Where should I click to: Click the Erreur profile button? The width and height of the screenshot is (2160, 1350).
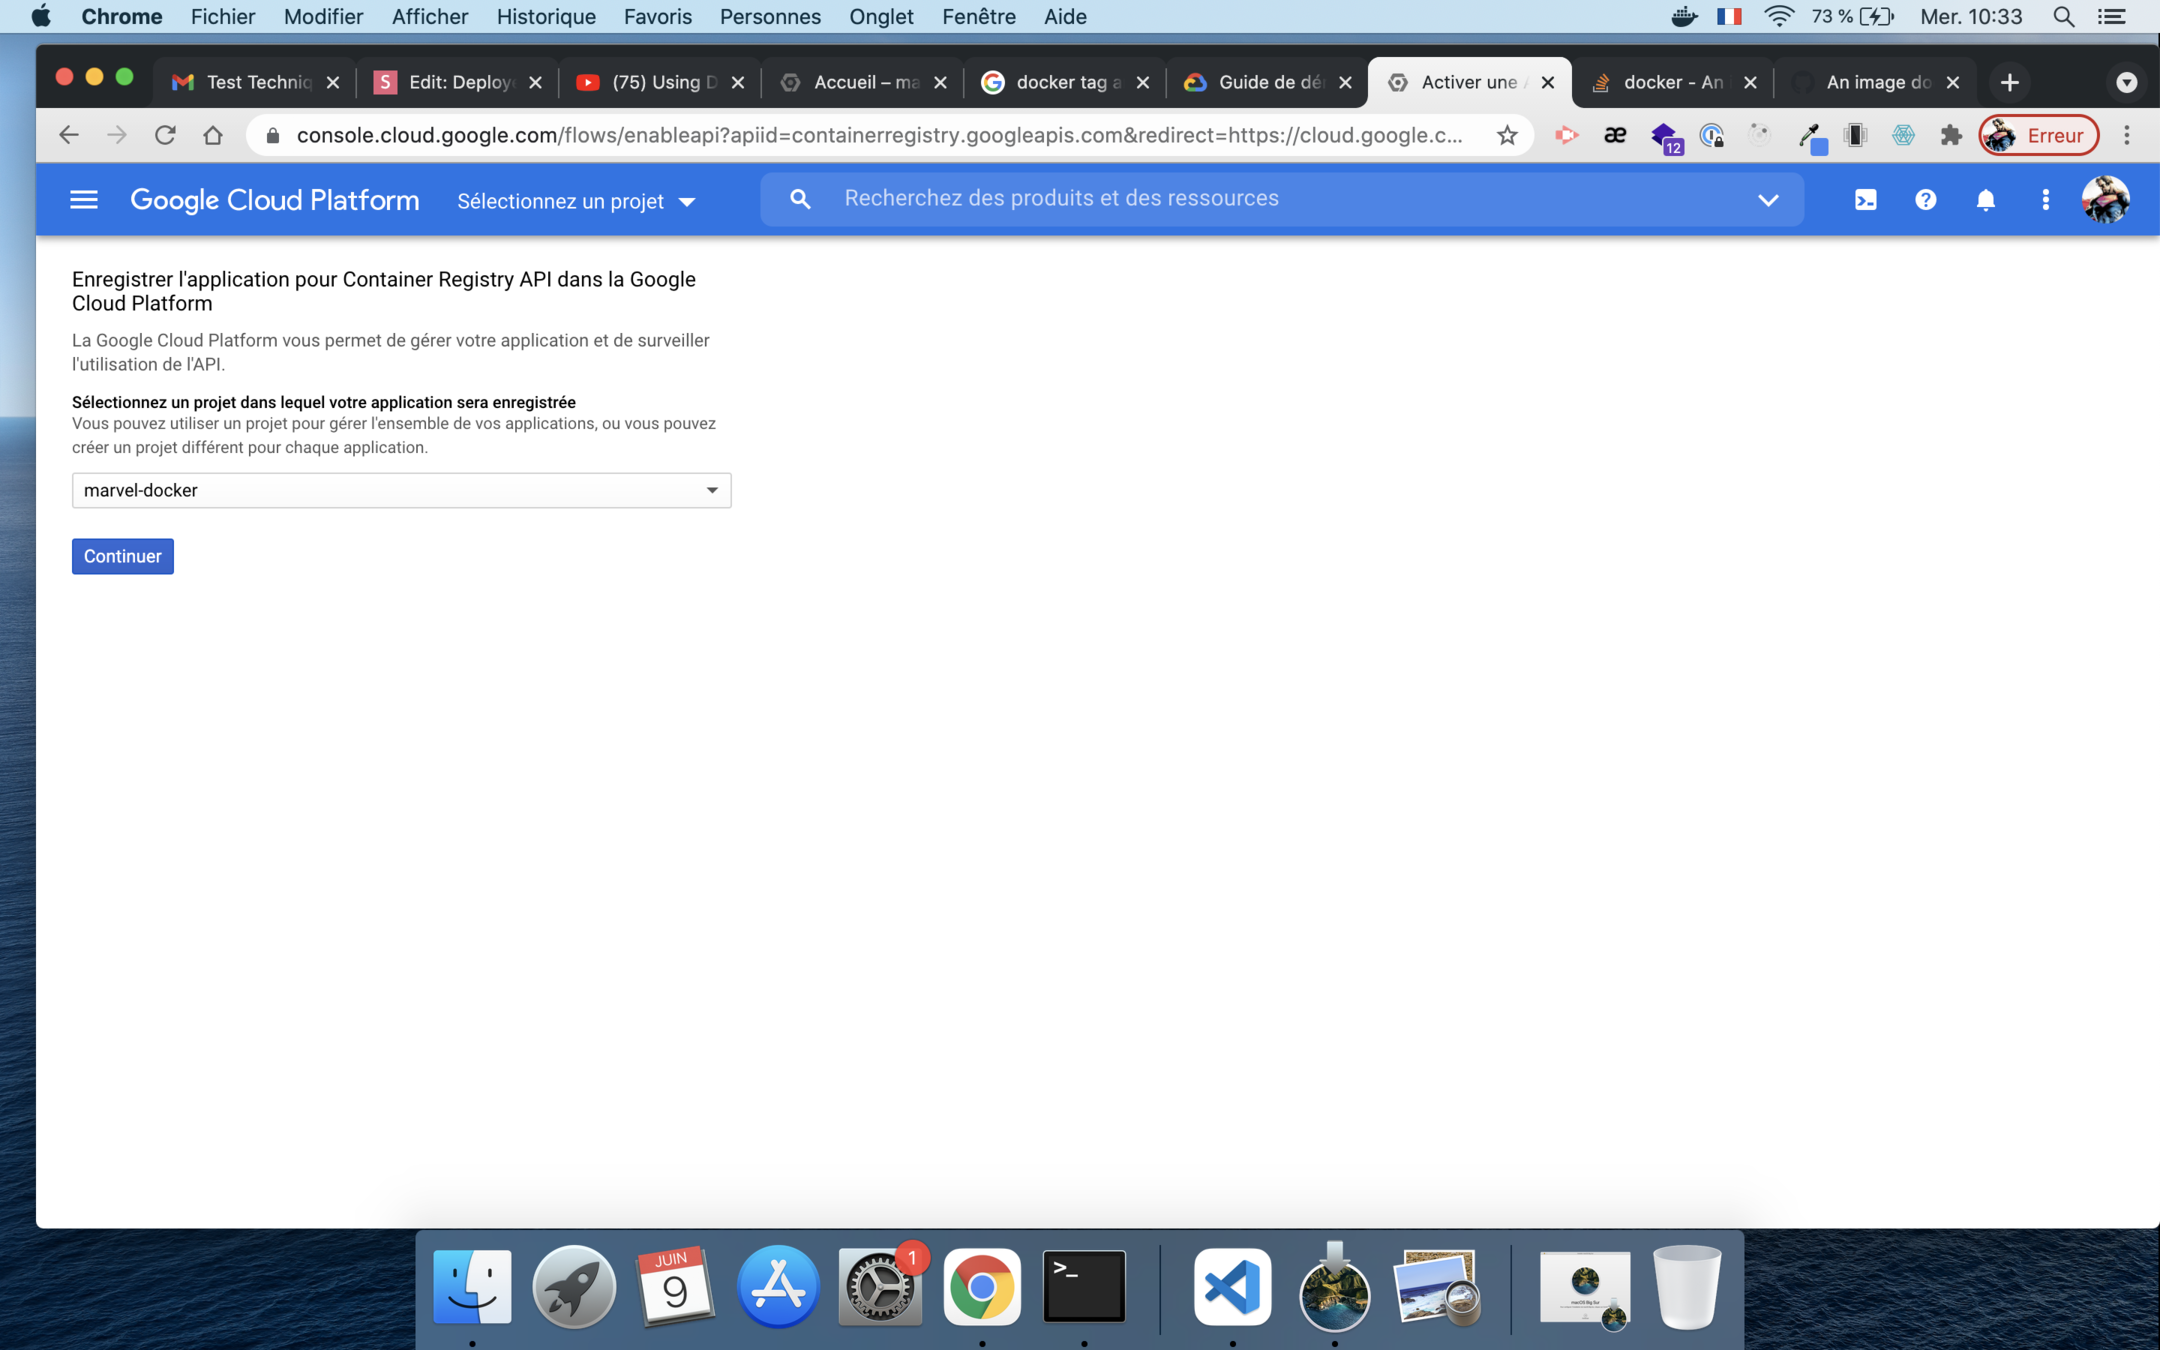(x=2039, y=135)
